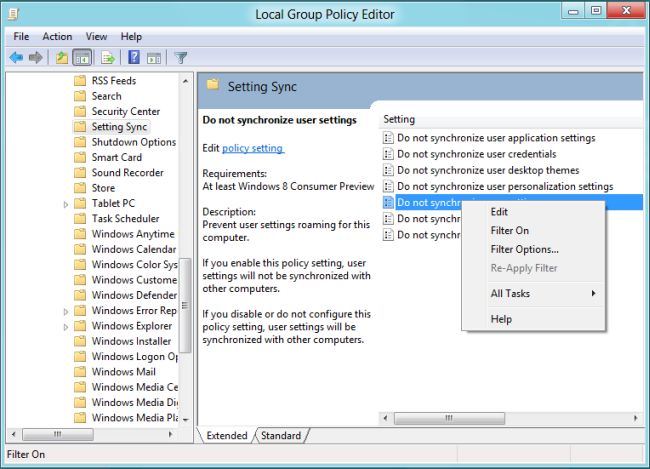The height and width of the screenshot is (469, 650).
Task: Click tree pane vertical scrollbar thumb
Action: point(185,306)
